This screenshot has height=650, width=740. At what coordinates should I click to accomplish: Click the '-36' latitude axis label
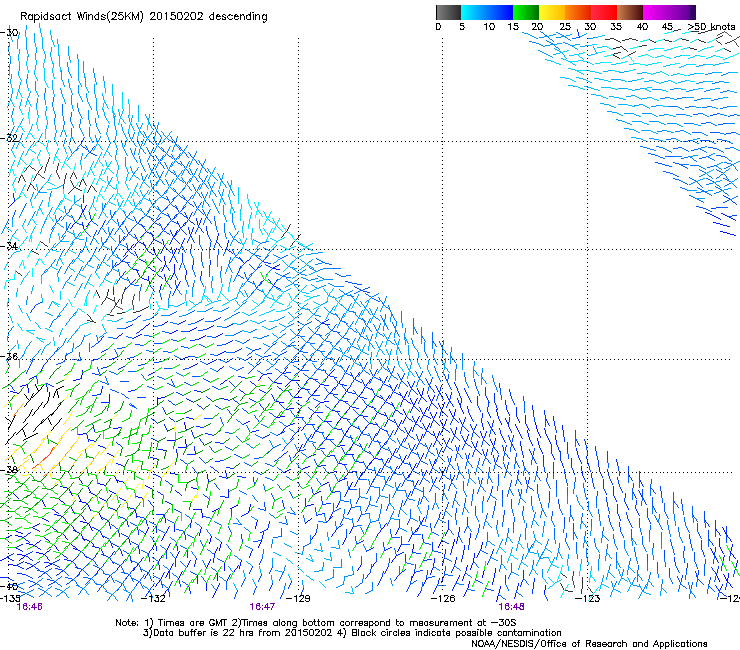coord(9,356)
